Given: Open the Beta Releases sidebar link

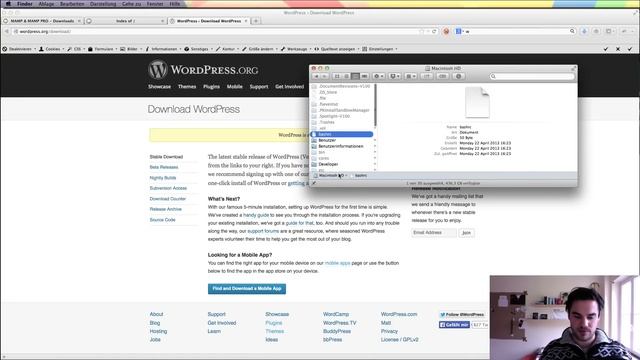Looking at the screenshot, I should pos(164,167).
